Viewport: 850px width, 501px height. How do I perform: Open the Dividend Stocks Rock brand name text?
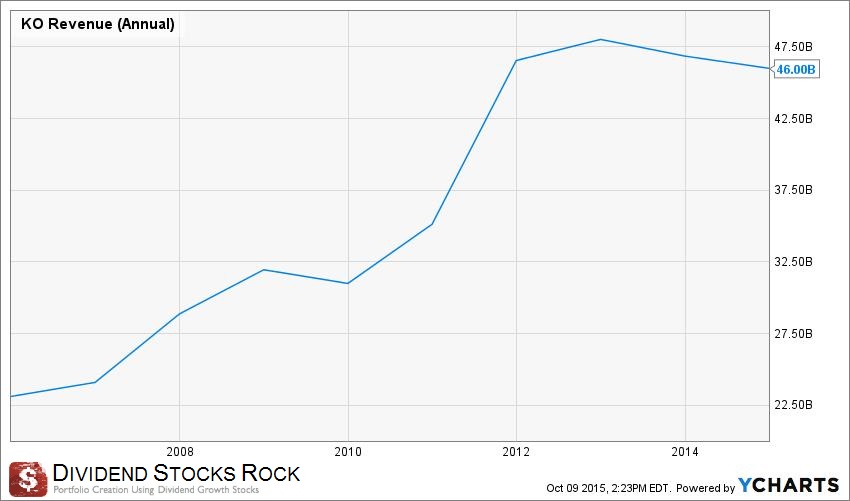(x=175, y=473)
